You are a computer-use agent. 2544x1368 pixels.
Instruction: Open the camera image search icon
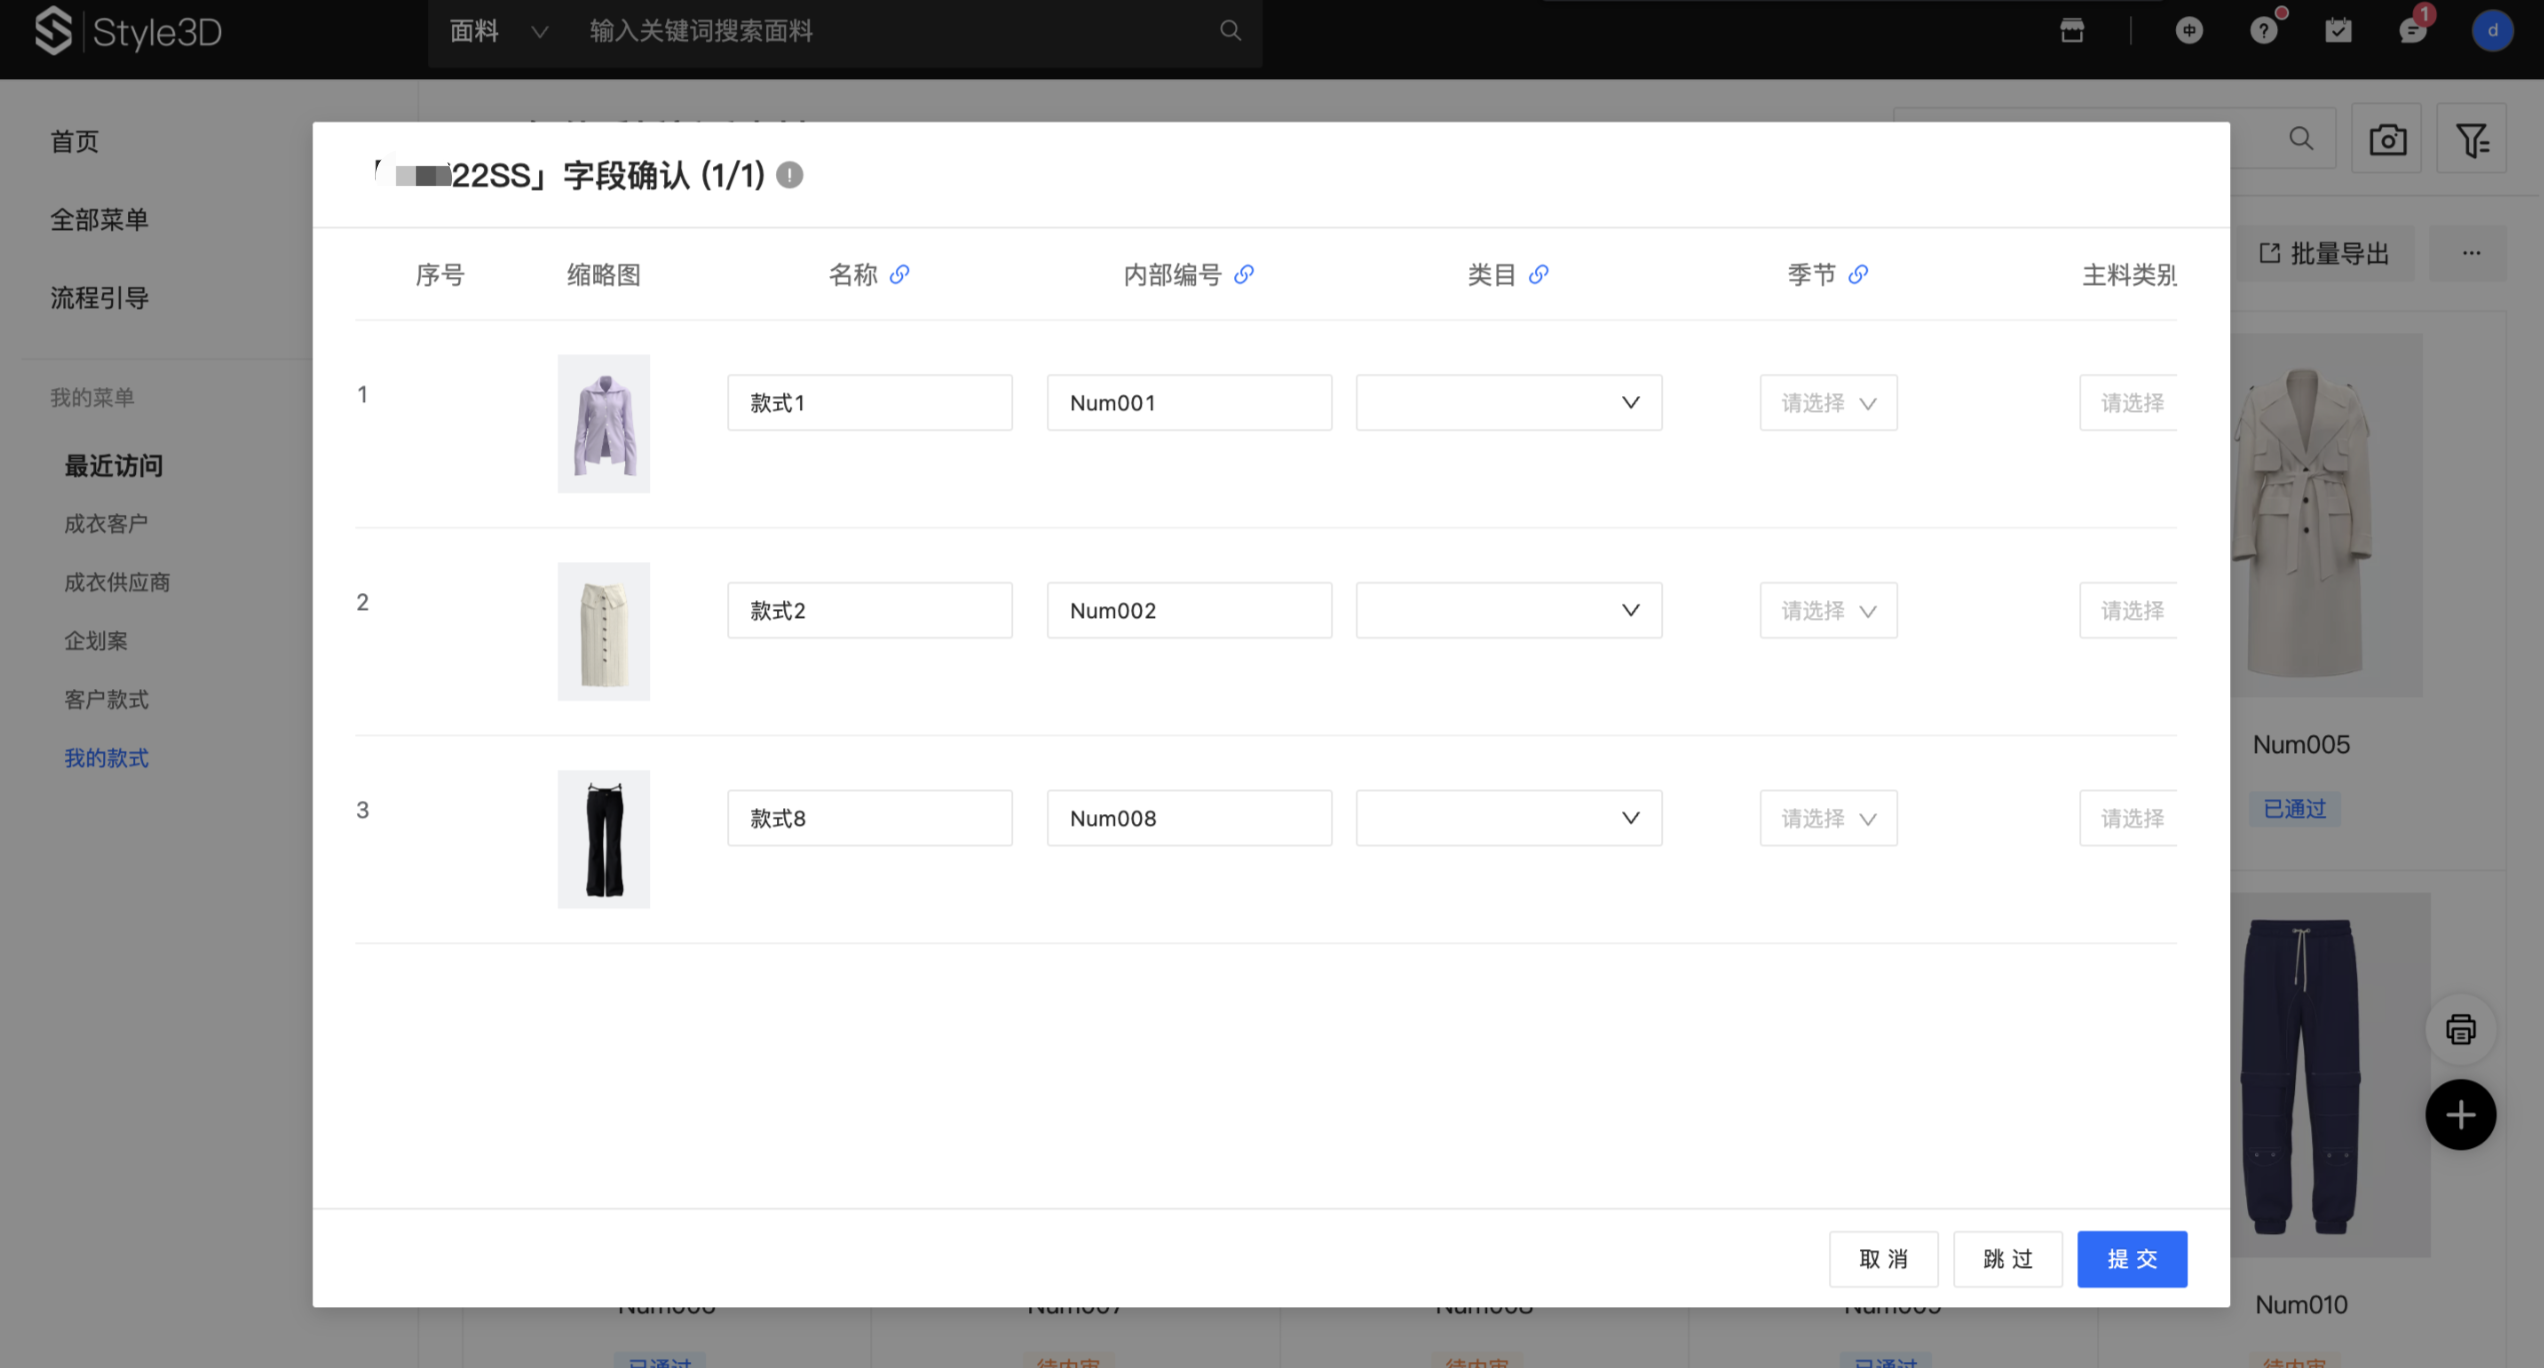2386,139
